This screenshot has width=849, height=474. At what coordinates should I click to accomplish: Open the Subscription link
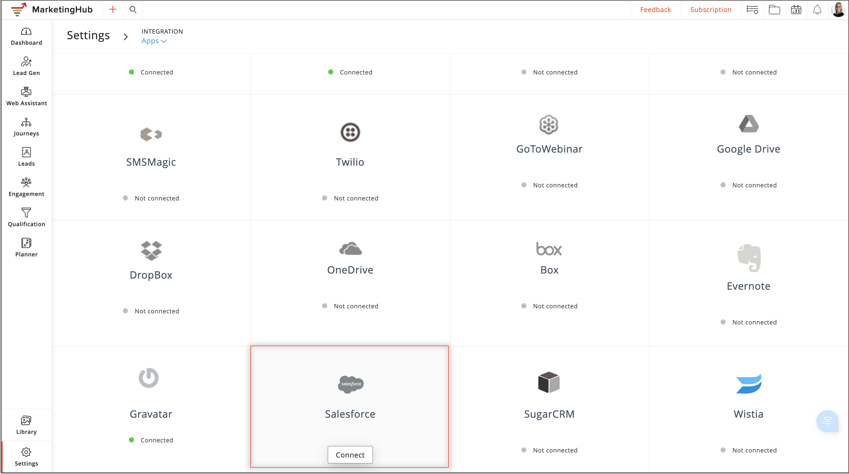coord(710,9)
